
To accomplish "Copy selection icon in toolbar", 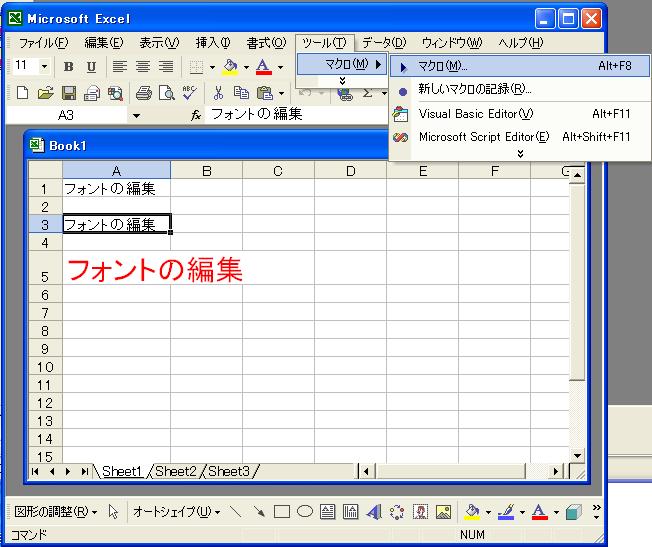I will 241,93.
